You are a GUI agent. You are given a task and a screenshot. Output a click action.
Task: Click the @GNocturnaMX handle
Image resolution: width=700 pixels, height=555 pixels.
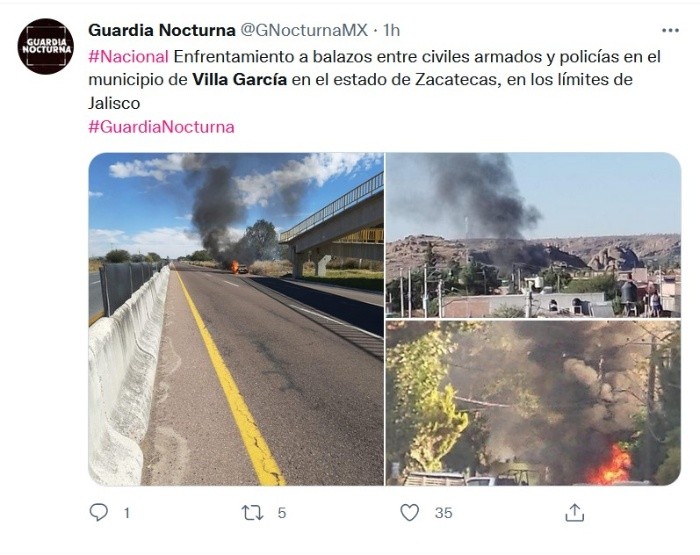click(x=304, y=30)
